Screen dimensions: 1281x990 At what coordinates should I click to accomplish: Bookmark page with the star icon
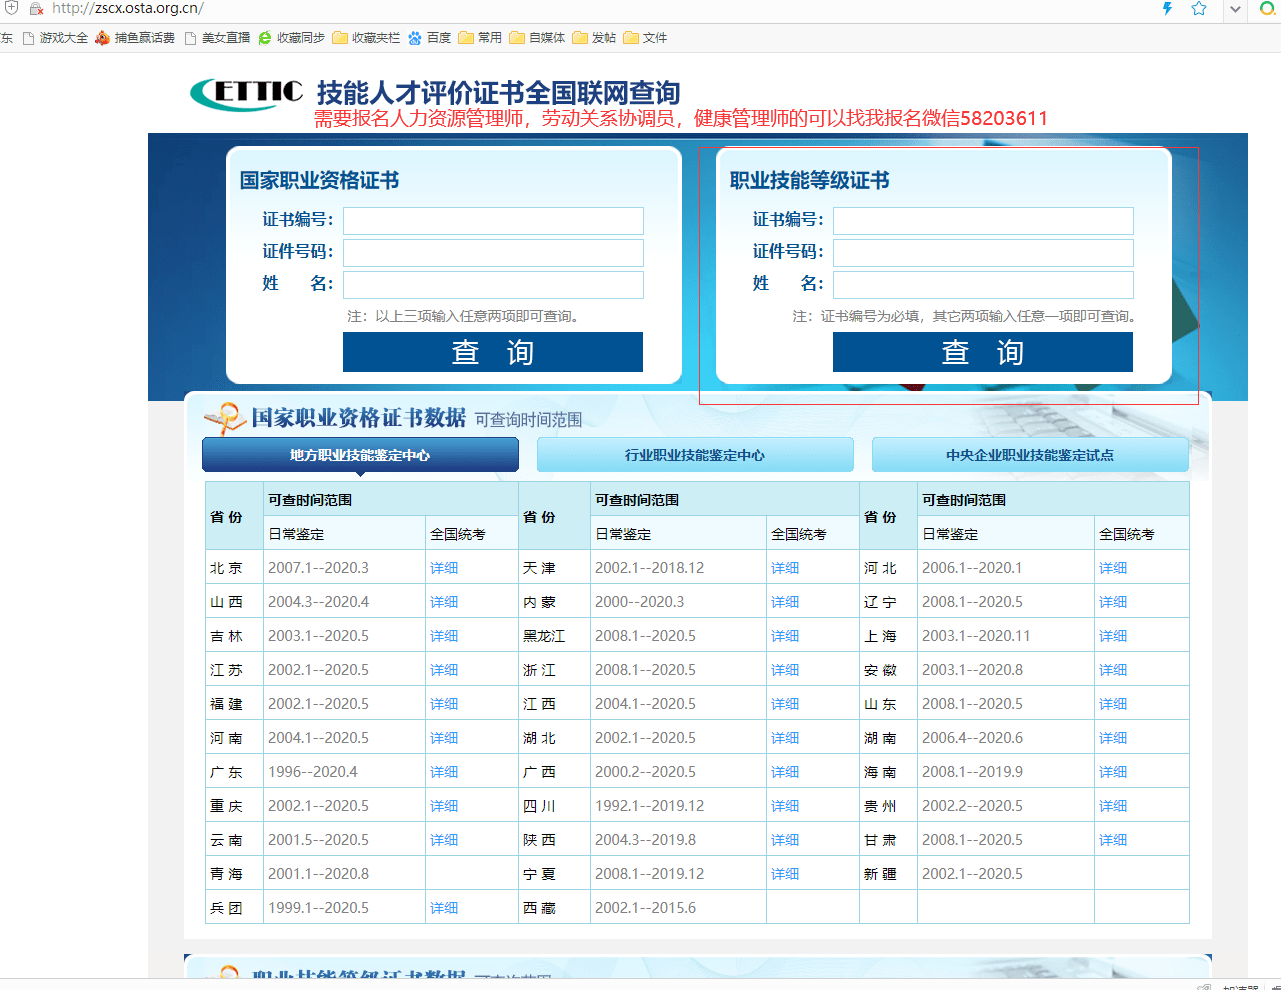coord(1199,8)
